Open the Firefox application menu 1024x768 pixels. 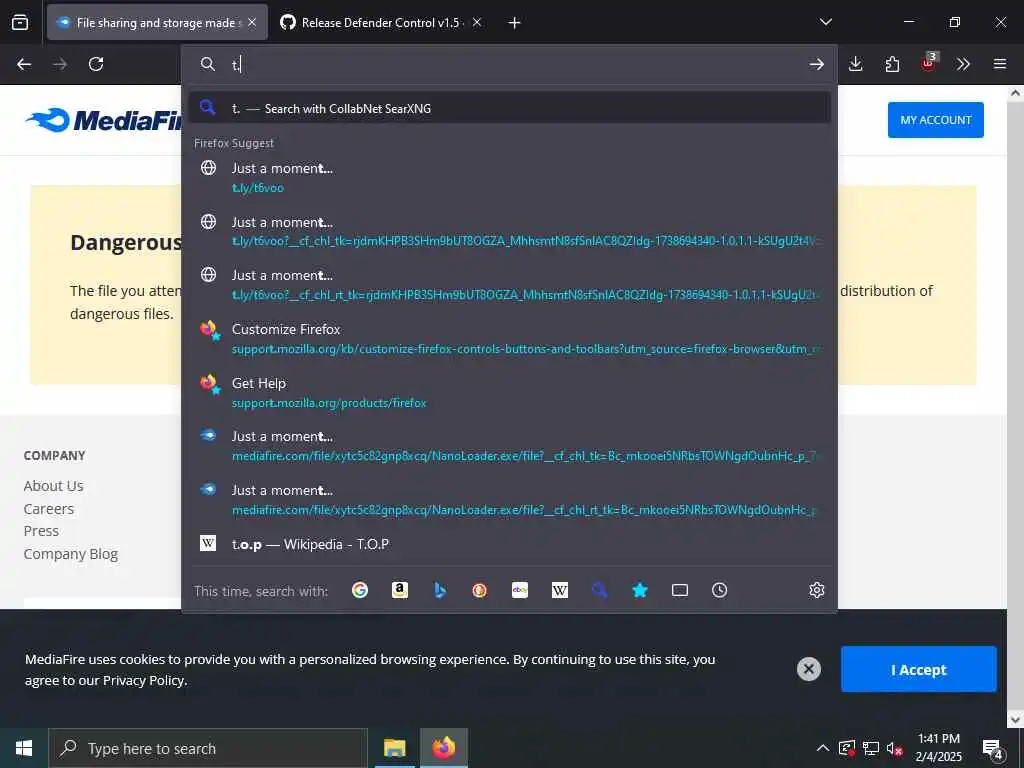coord(1000,64)
